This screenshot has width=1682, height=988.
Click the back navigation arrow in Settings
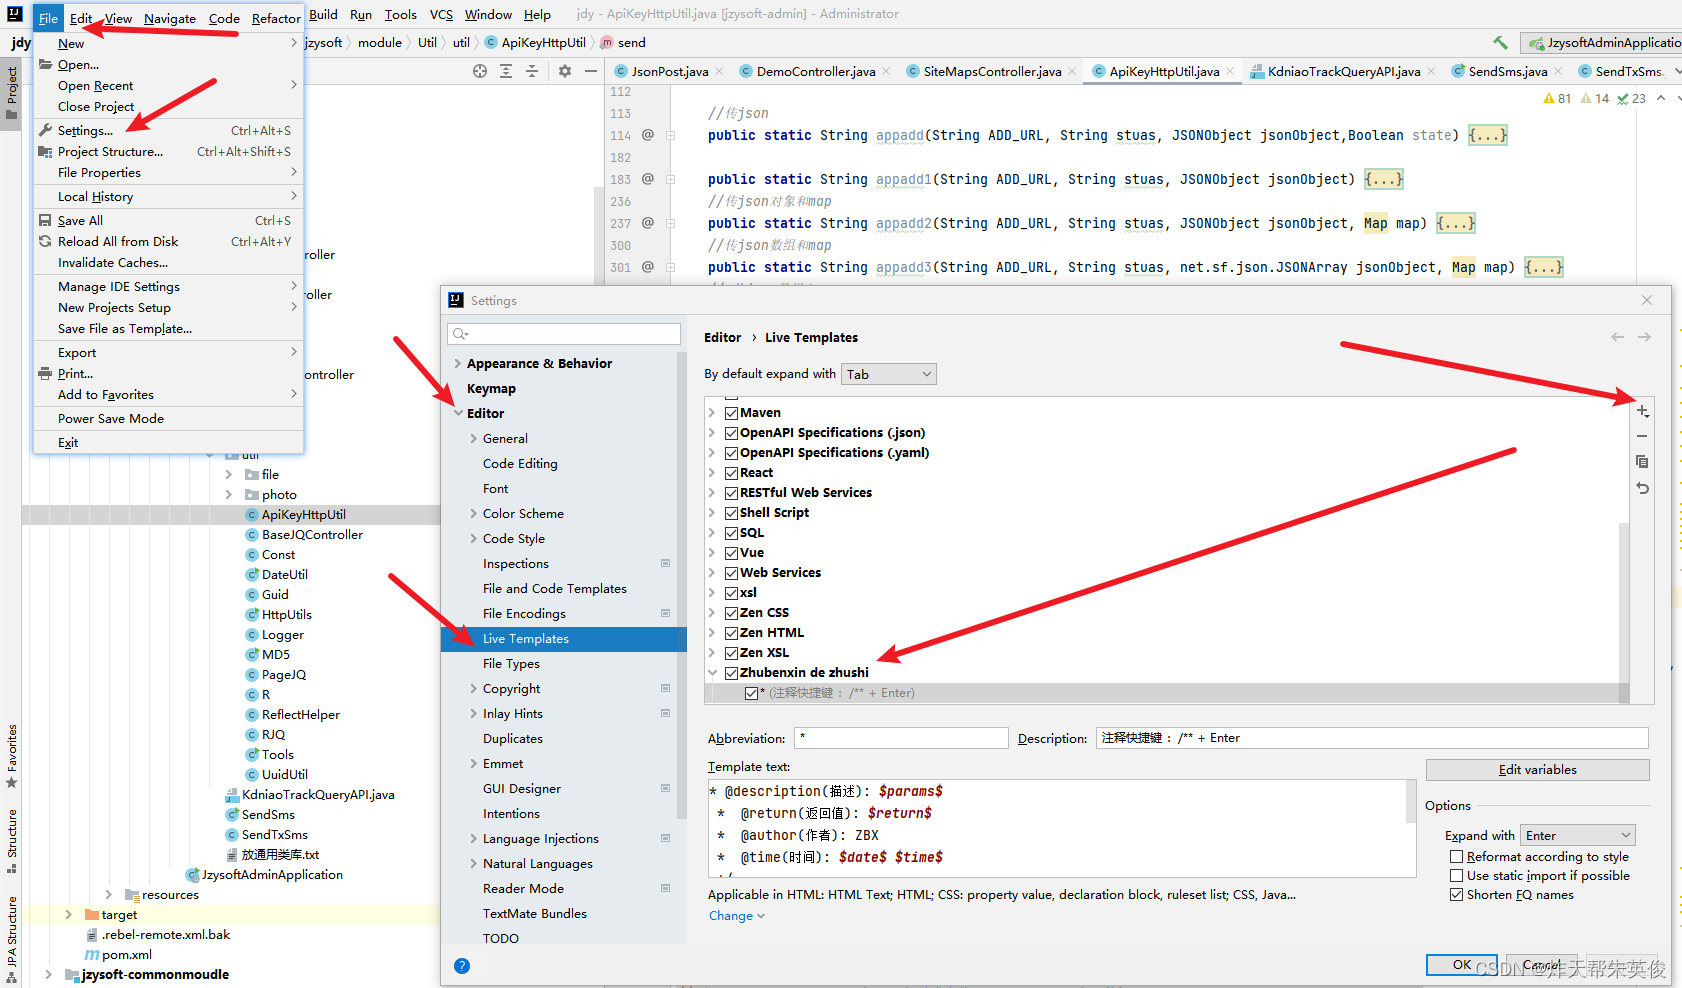coord(1617,337)
